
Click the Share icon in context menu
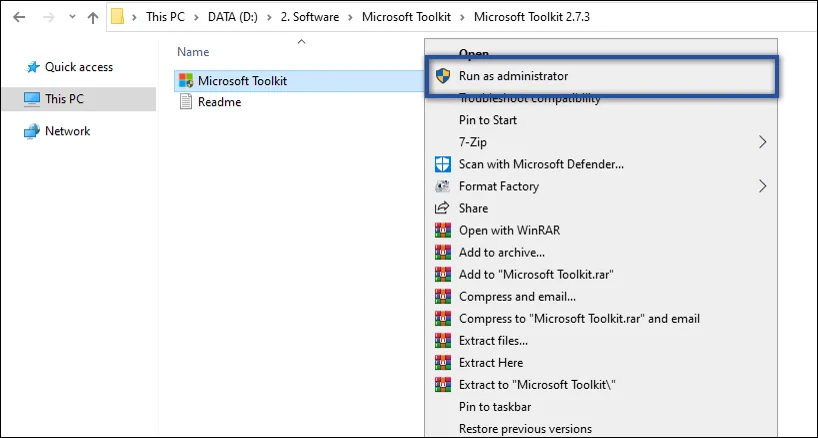(443, 208)
